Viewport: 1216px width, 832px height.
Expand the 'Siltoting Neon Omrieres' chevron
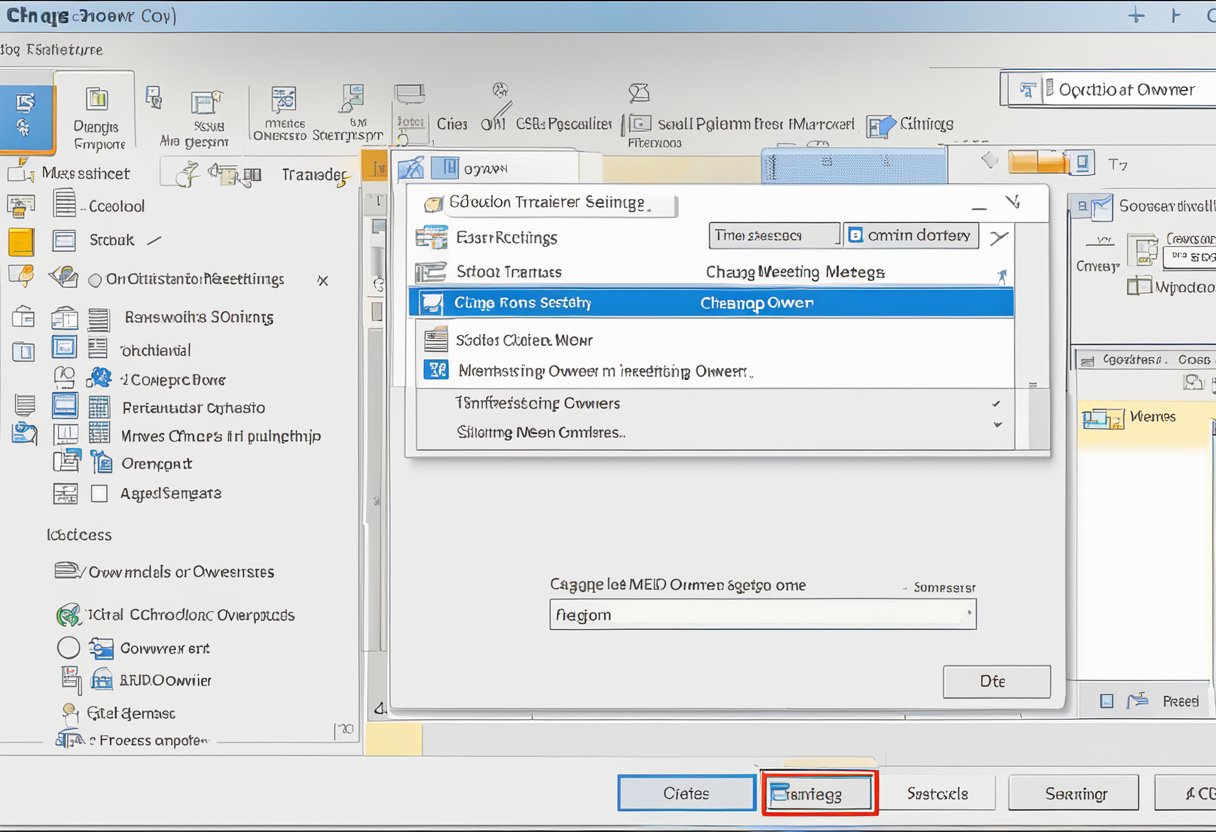996,425
